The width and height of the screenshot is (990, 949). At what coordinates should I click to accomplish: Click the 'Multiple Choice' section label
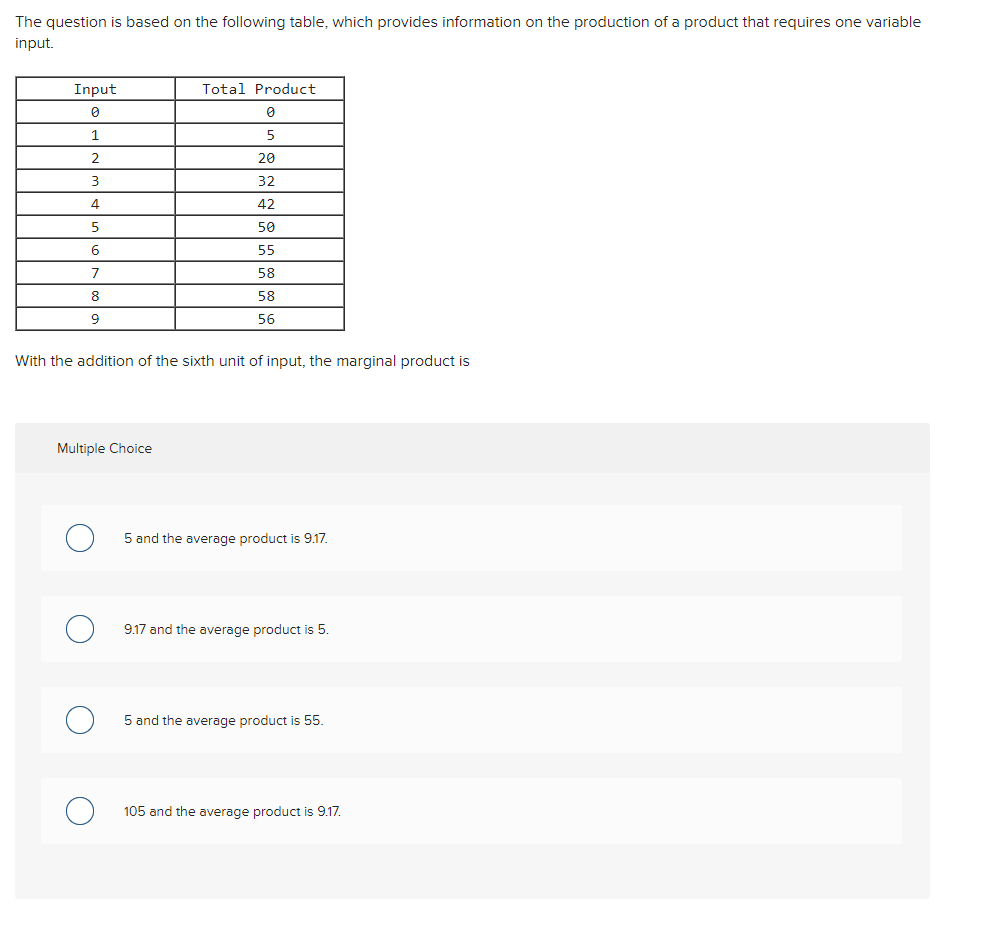pyautogui.click(x=104, y=448)
